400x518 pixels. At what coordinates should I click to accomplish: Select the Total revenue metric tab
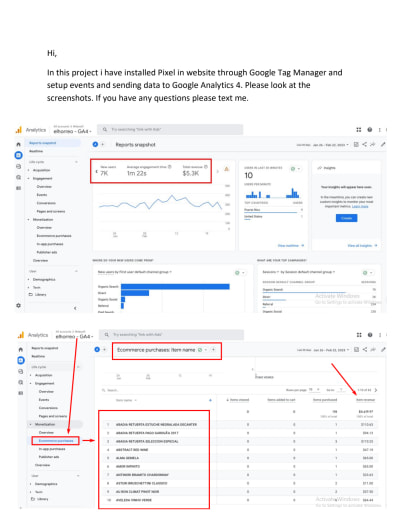[195, 171]
